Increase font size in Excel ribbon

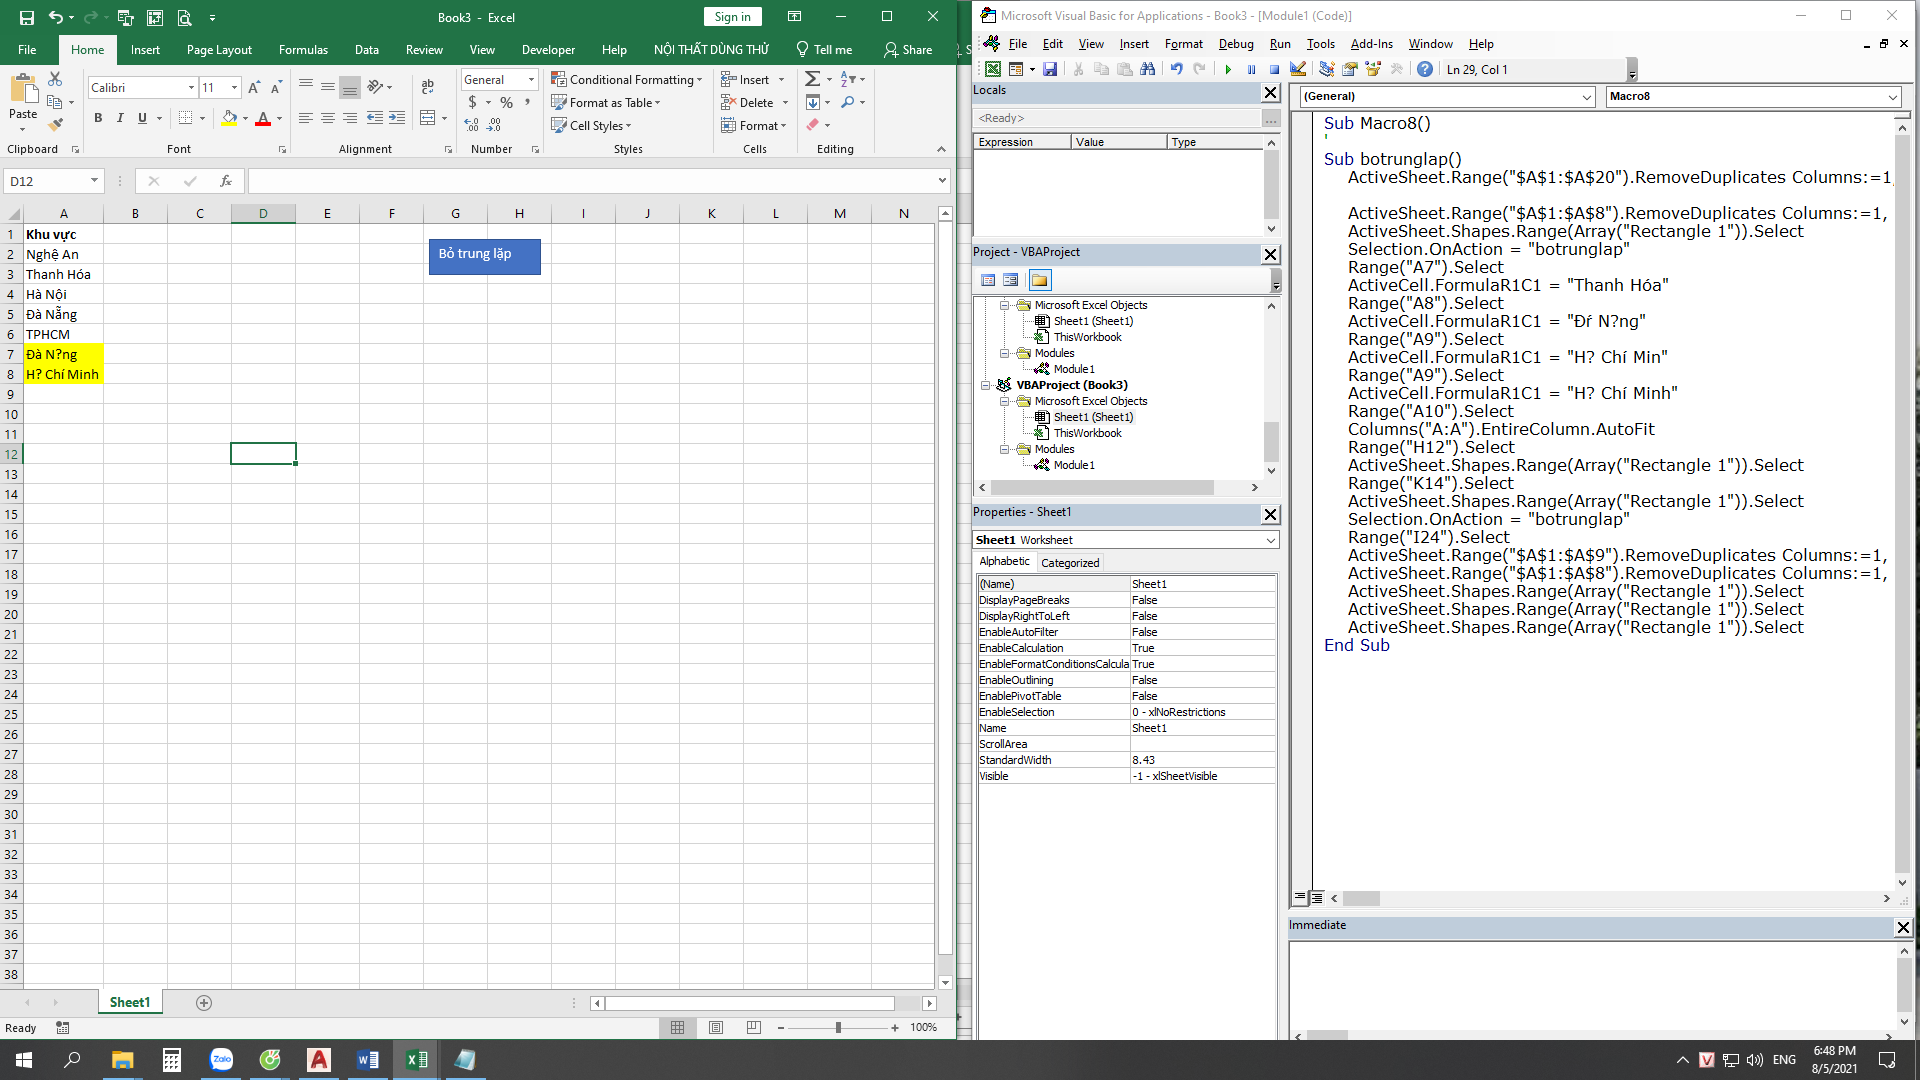pyautogui.click(x=254, y=88)
